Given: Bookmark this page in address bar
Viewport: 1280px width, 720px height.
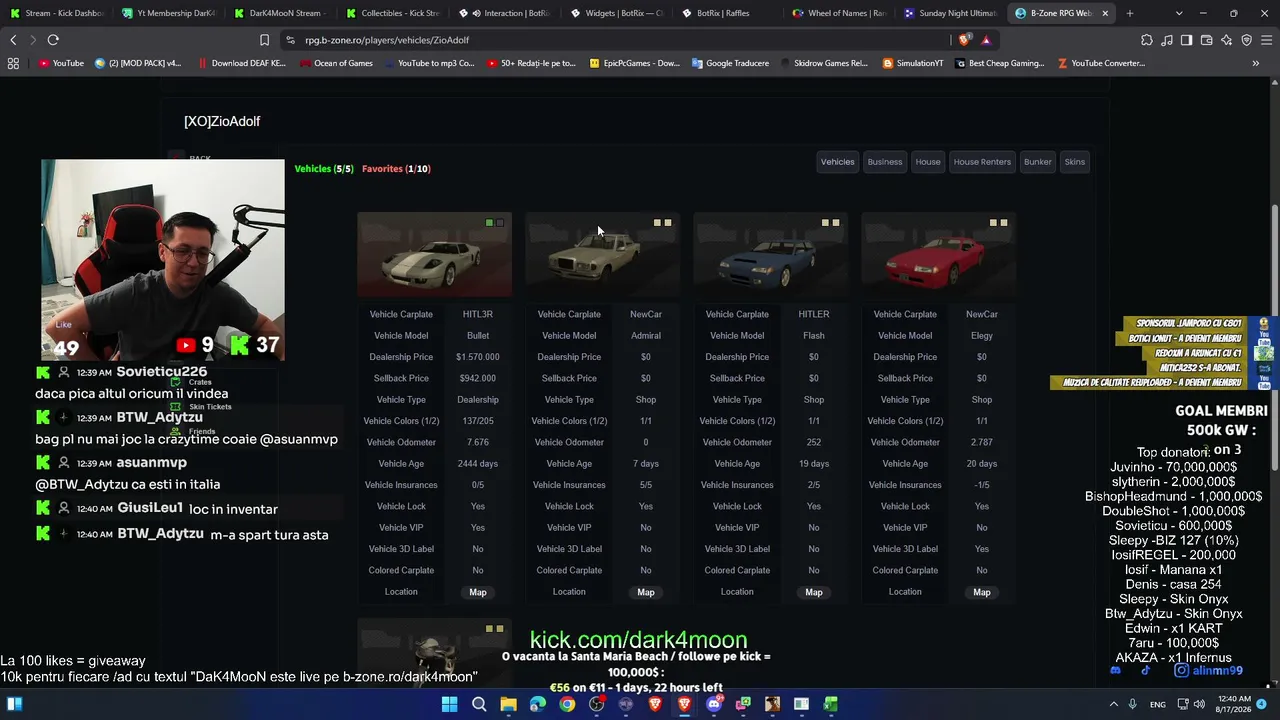Looking at the screenshot, I should 264,40.
